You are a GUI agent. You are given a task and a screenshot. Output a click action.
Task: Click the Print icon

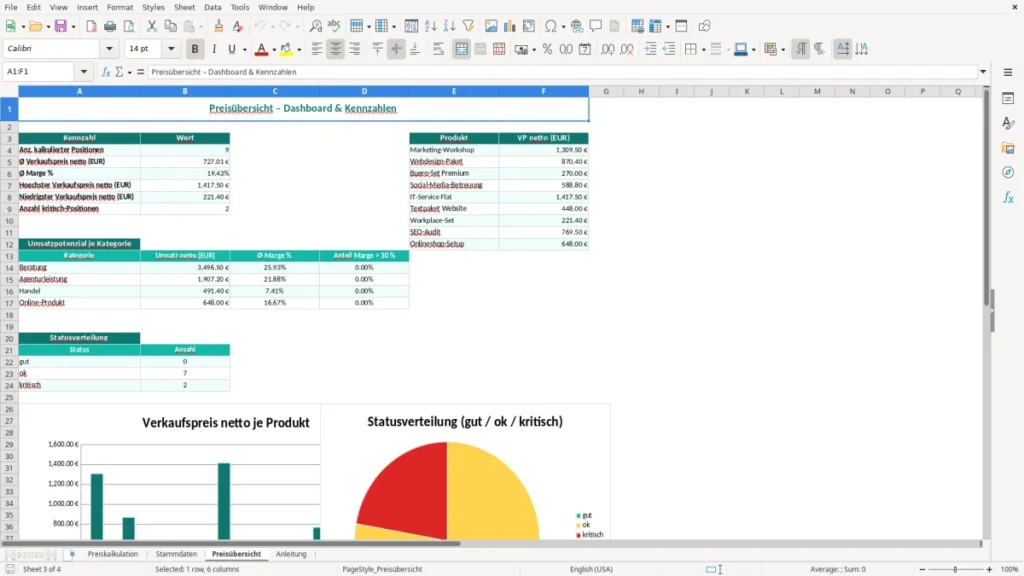click(110, 26)
